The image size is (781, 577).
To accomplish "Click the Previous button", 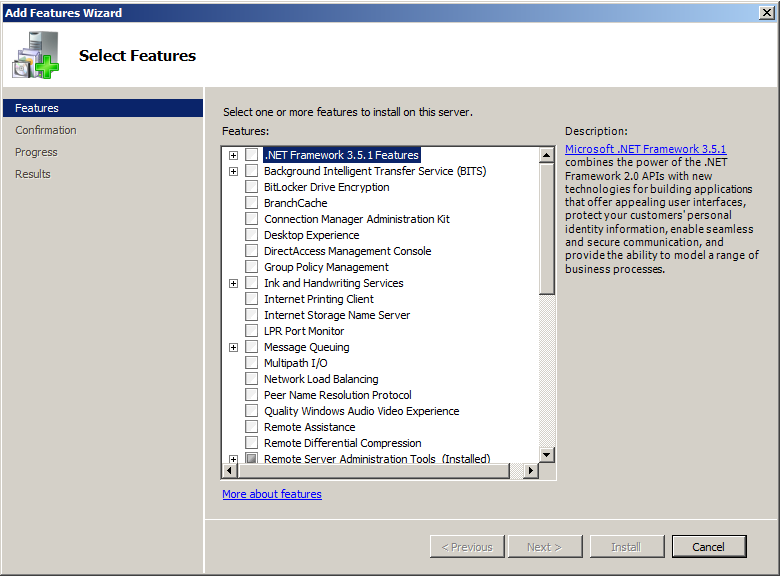I will (467, 547).
